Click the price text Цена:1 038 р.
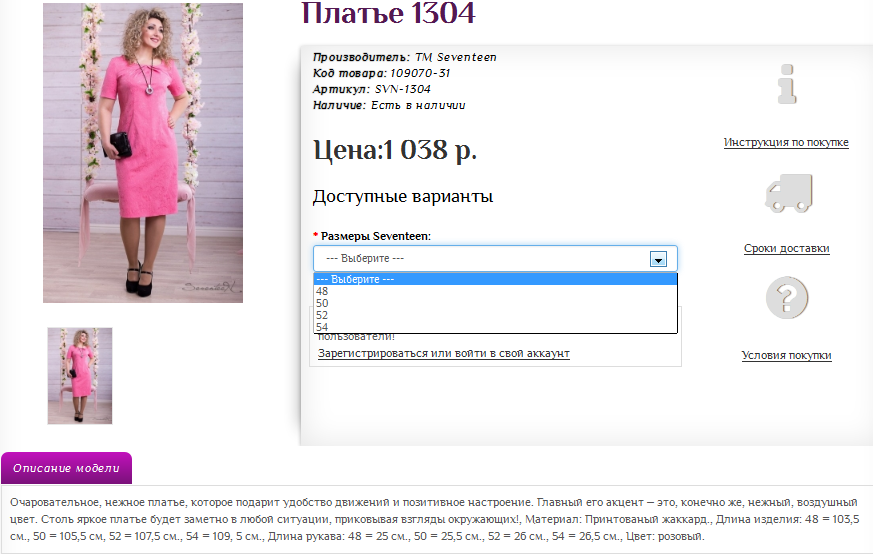The image size is (873, 554). coord(395,150)
